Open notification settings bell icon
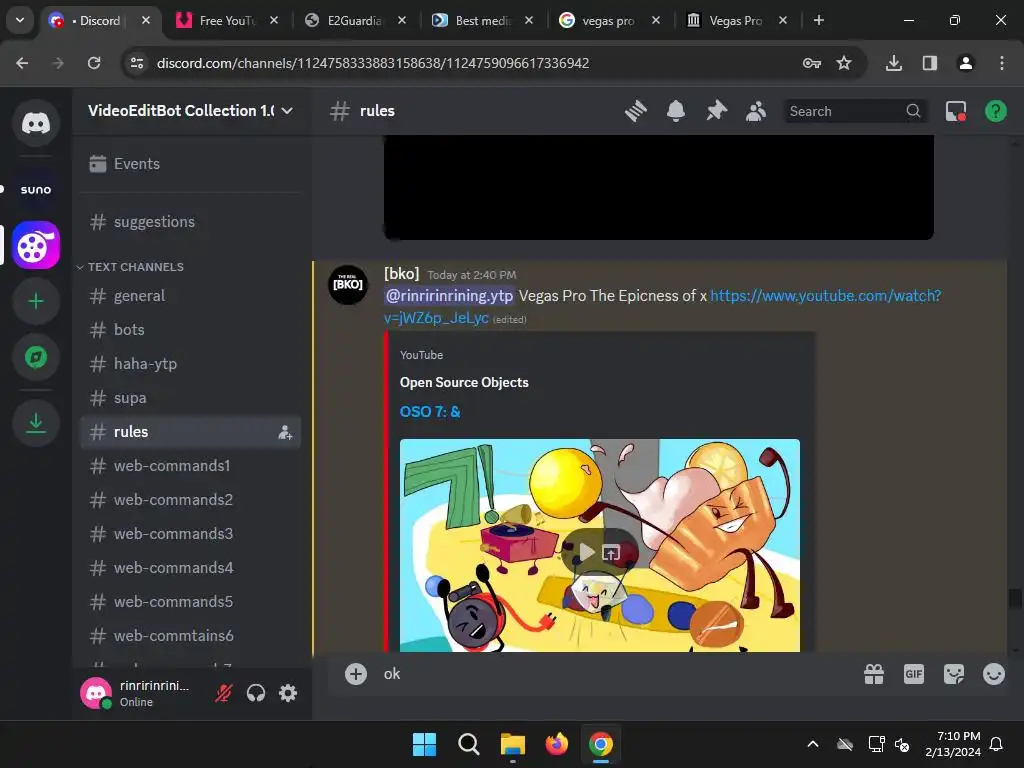1024x768 pixels. [676, 111]
